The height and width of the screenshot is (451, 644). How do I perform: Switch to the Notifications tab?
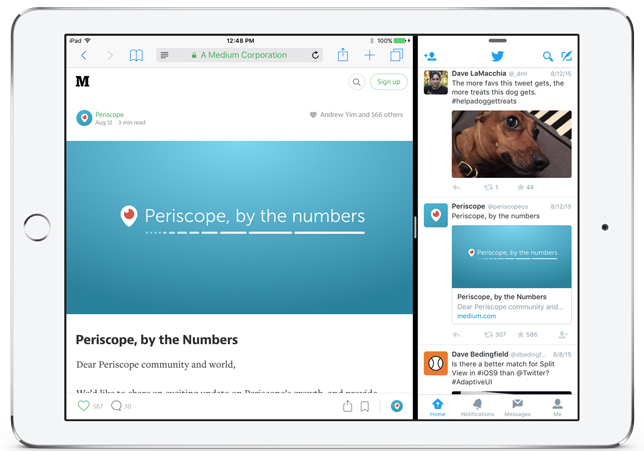pyautogui.click(x=477, y=407)
